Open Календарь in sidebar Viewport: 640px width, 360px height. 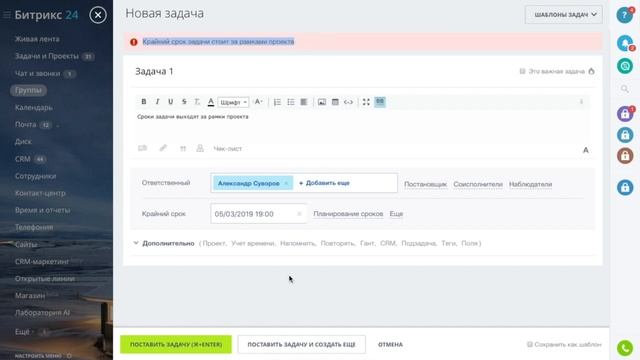pos(33,108)
